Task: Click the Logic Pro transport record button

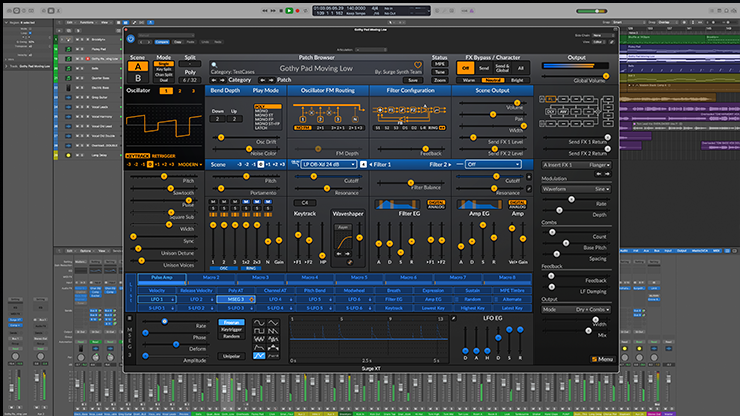Action: (297, 10)
